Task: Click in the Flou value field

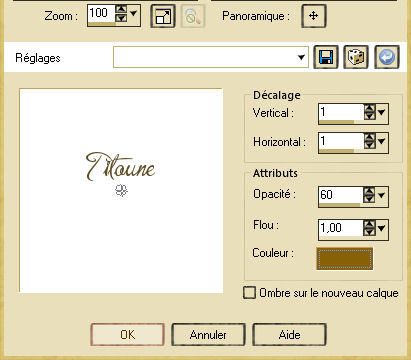Action: click(341, 228)
